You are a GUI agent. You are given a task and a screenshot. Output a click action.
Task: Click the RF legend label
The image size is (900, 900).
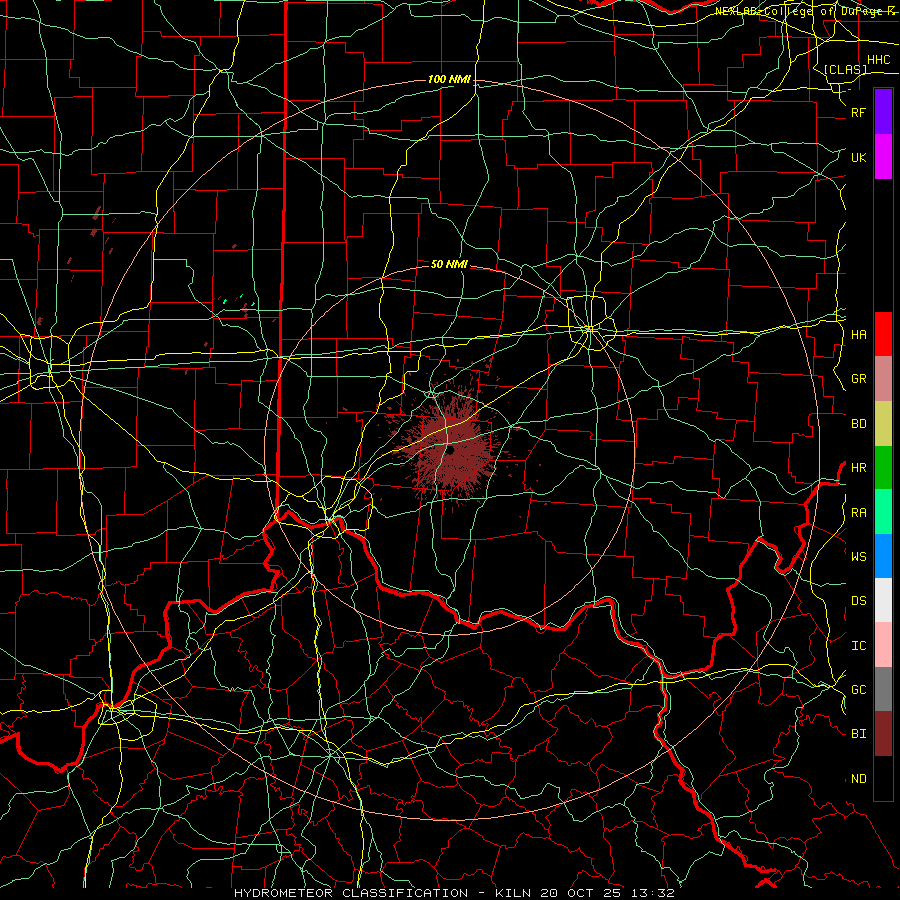click(859, 112)
